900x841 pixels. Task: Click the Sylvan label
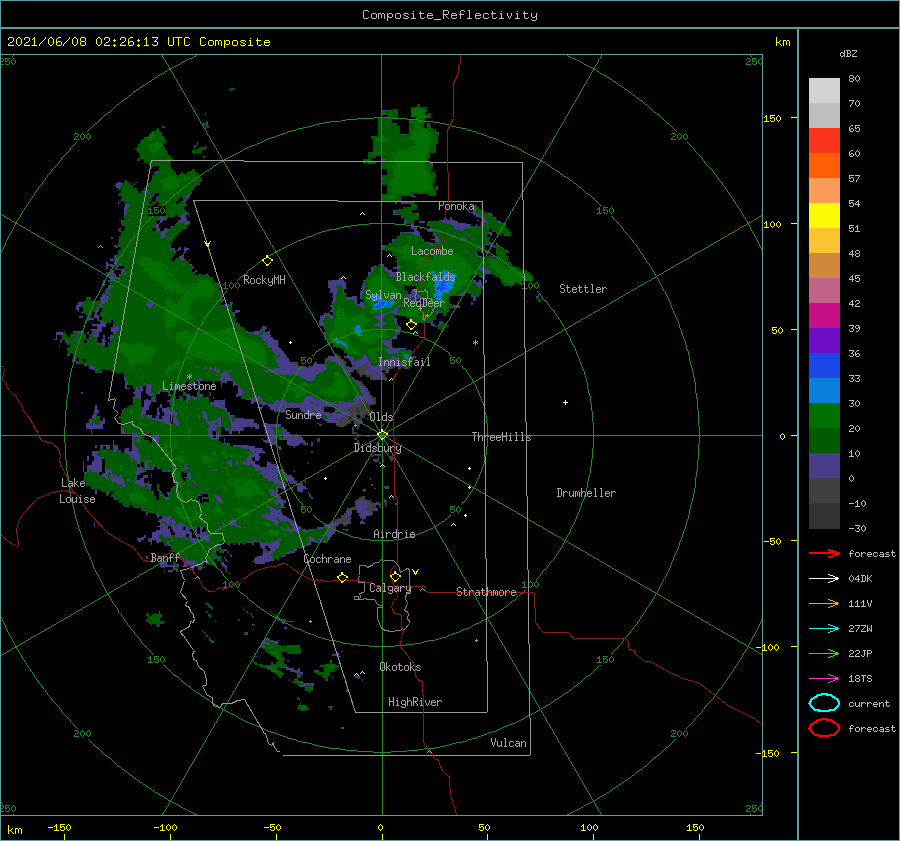[383, 296]
